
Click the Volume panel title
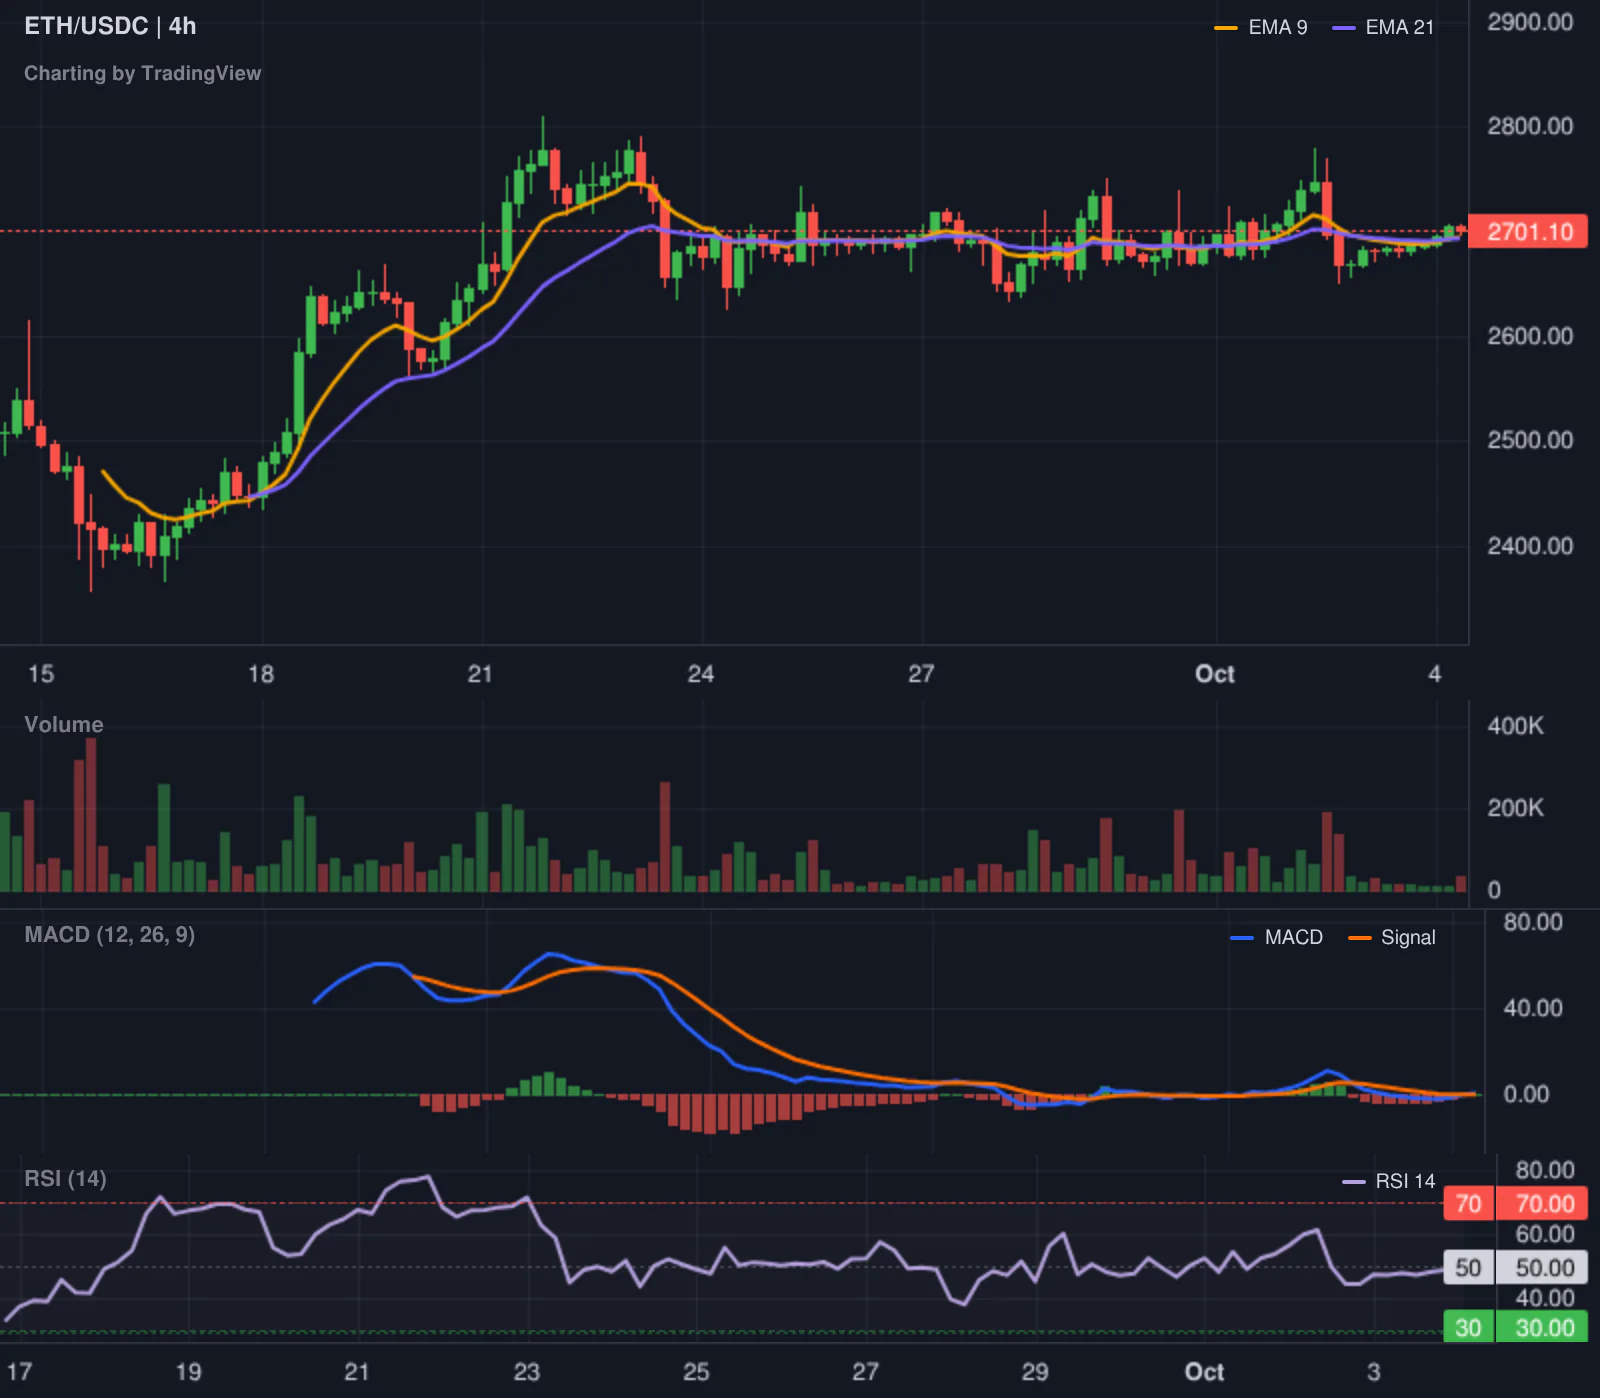tap(64, 725)
